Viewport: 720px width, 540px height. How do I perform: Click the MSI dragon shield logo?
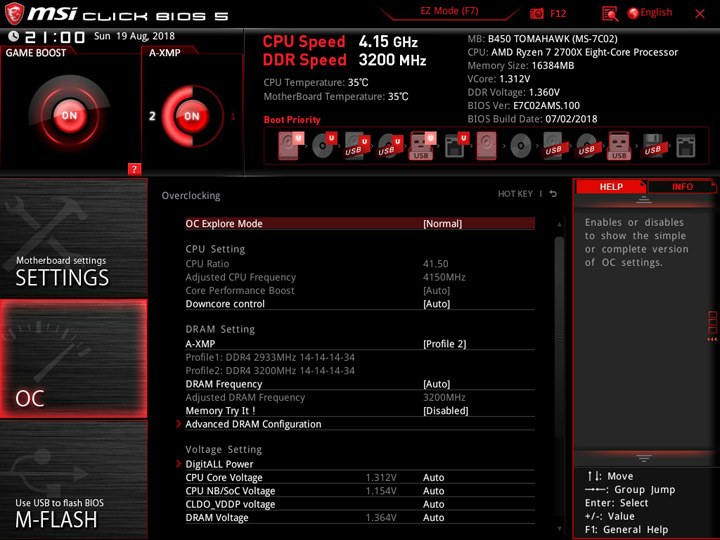[x=14, y=13]
